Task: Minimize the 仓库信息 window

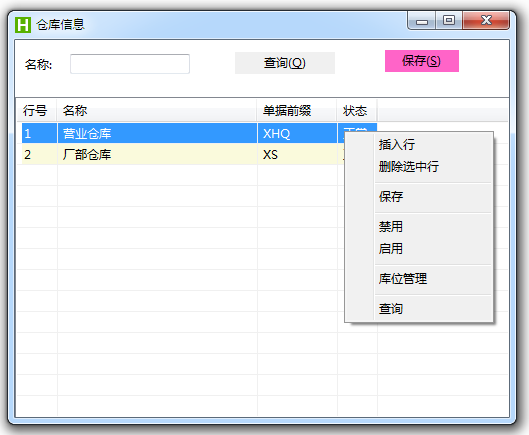Action: coord(421,21)
